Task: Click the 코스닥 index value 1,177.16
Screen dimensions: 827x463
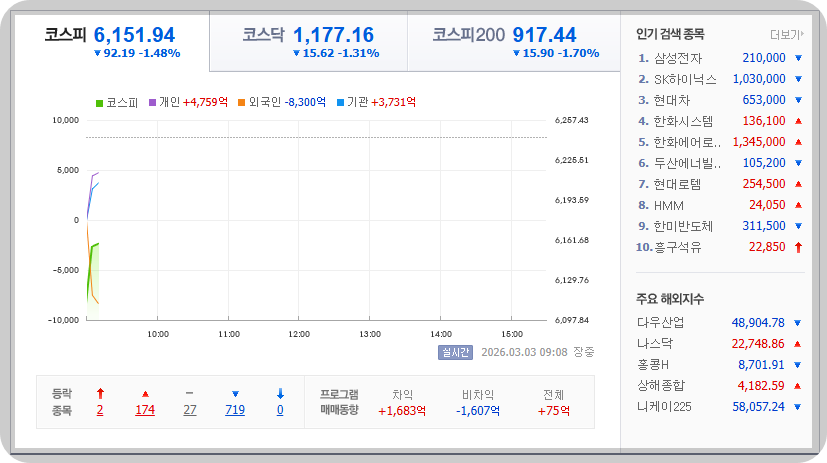Action: (333, 35)
